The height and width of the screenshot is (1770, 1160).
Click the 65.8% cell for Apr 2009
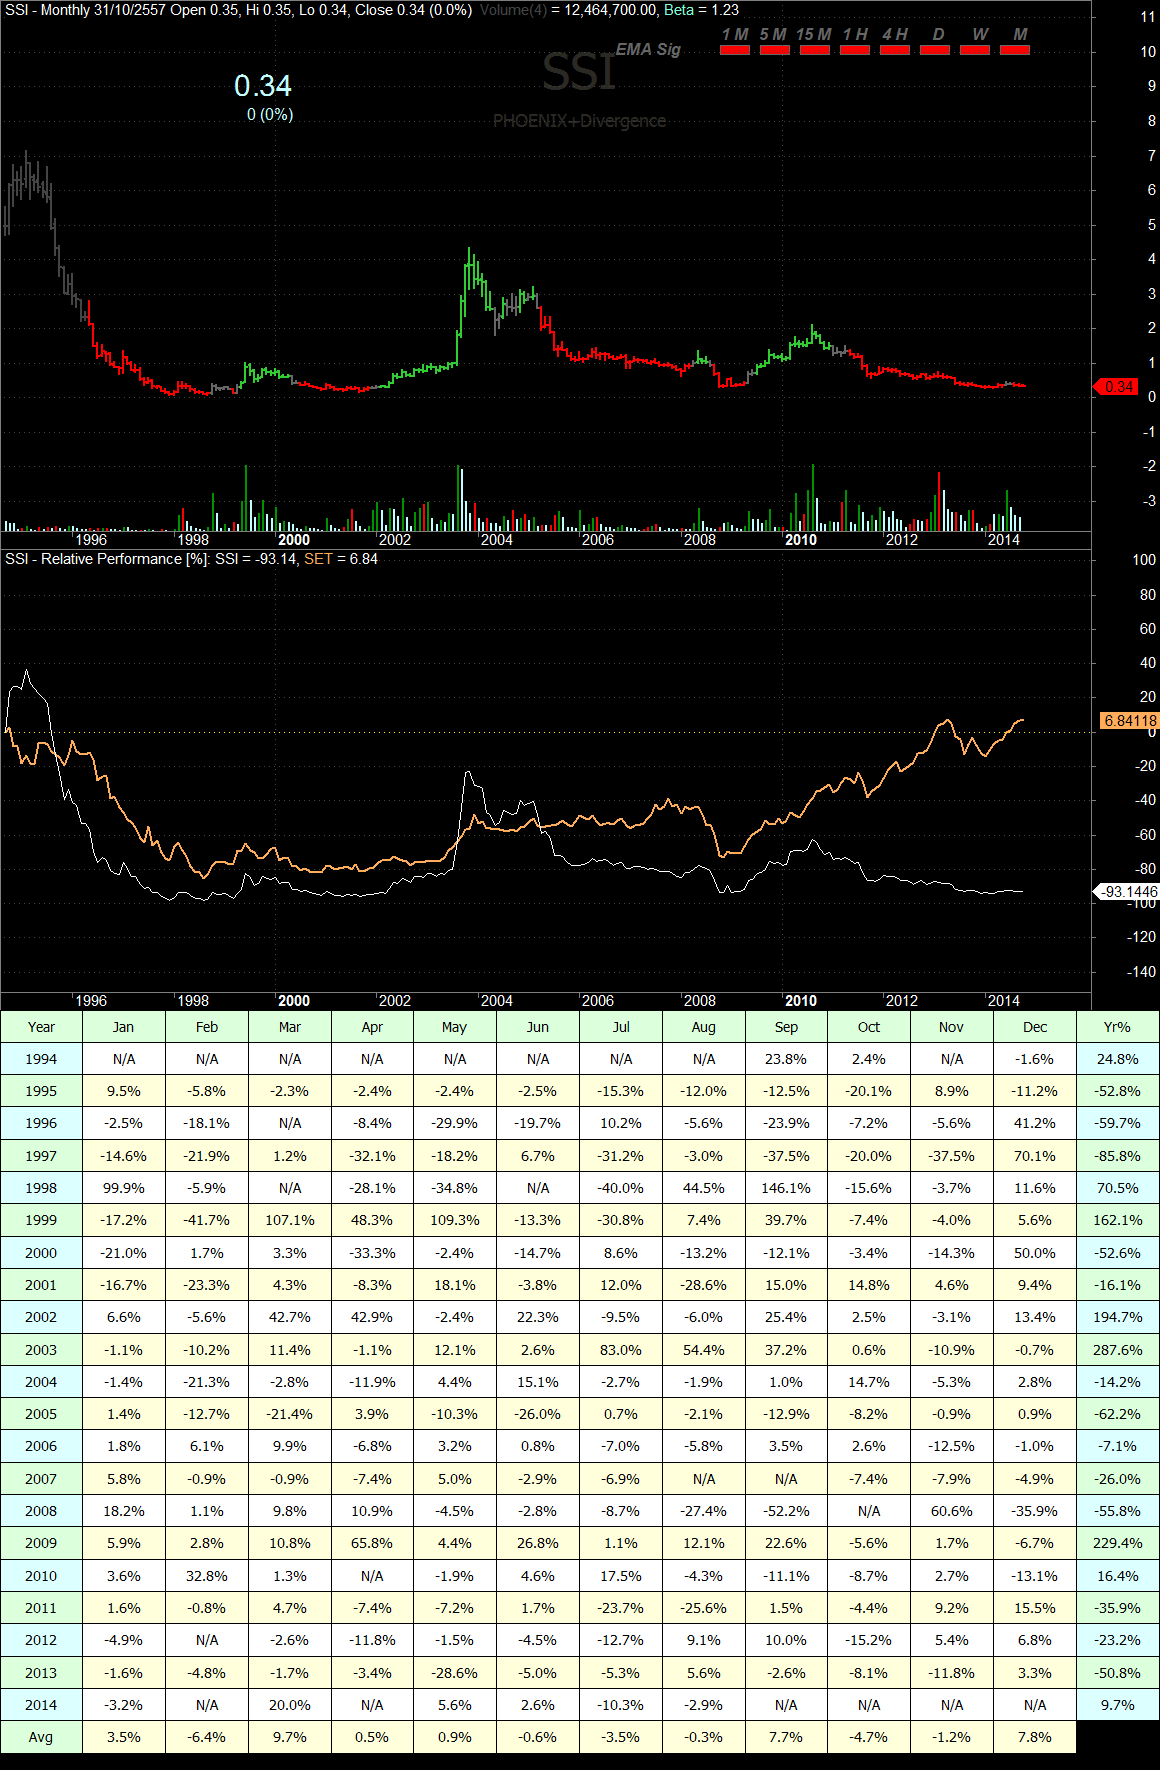[x=372, y=1543]
